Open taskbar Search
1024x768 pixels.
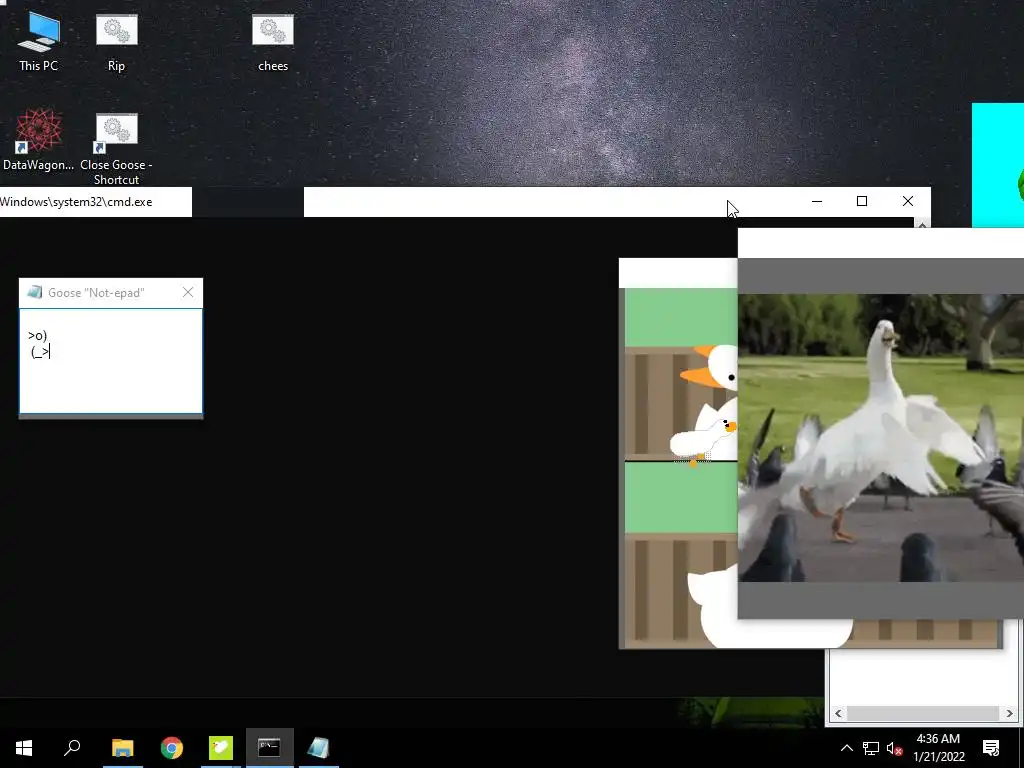click(x=72, y=748)
